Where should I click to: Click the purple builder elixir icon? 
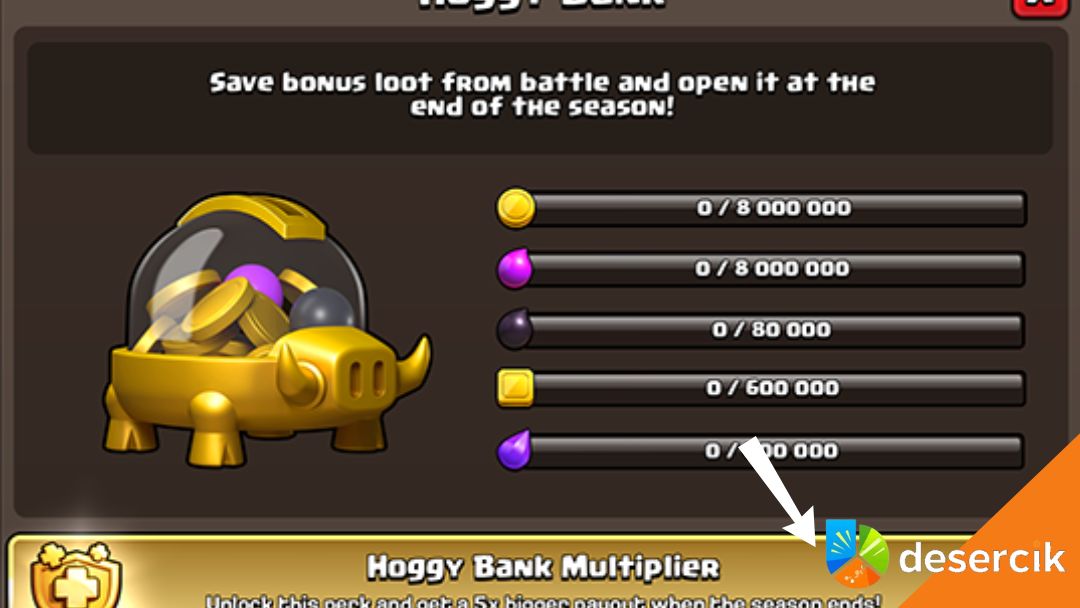(515, 450)
